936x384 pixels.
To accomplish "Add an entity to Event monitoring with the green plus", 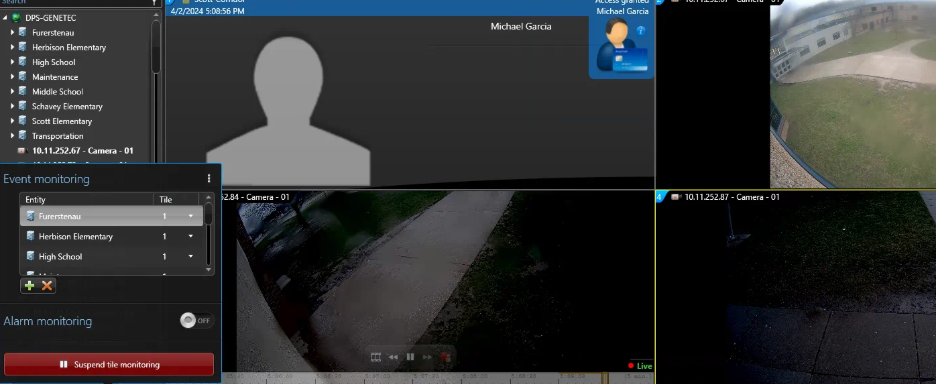I will (x=29, y=285).
